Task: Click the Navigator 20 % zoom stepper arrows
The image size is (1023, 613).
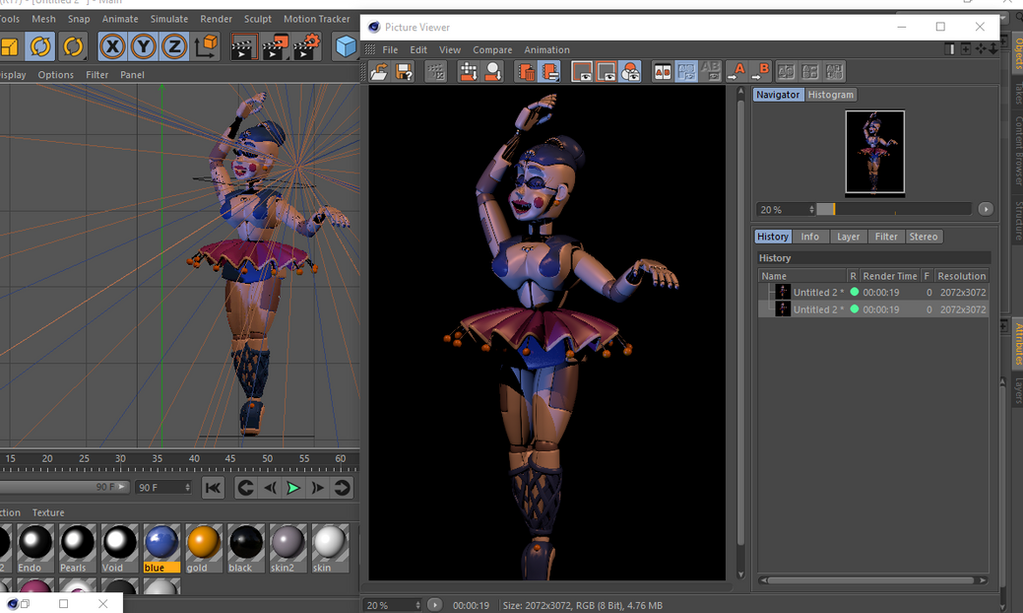Action: tap(812, 210)
